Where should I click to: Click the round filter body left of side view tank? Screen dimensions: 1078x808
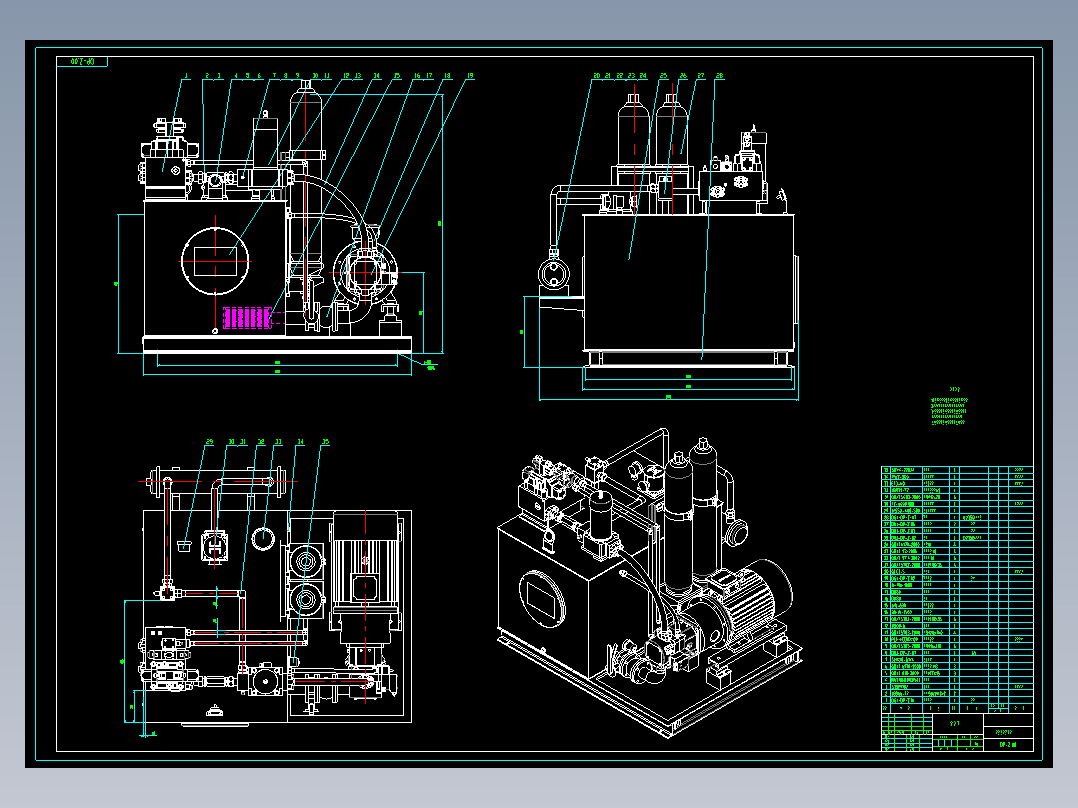point(554,274)
